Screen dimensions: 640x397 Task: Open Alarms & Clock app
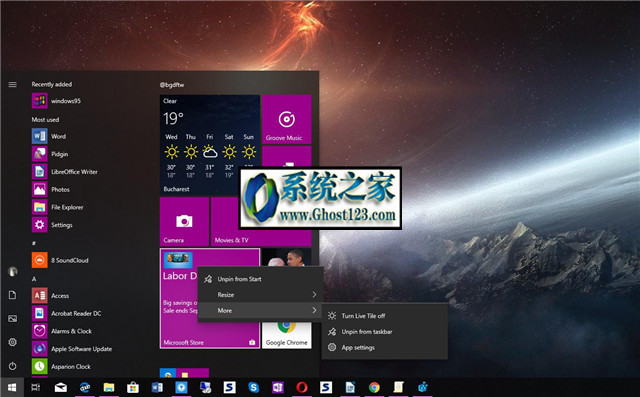point(62,331)
